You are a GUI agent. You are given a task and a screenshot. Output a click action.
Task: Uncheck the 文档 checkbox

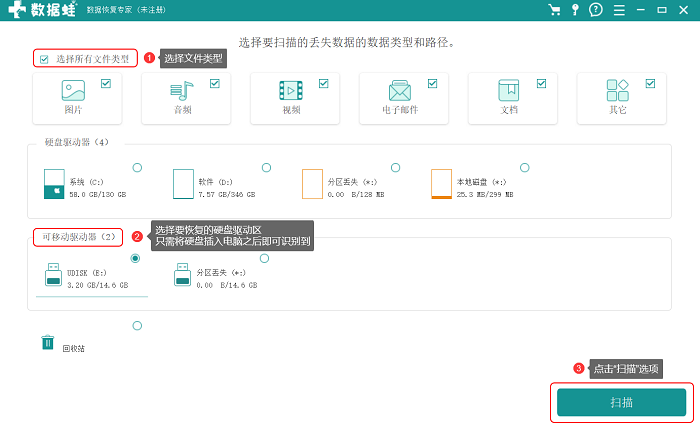(542, 83)
